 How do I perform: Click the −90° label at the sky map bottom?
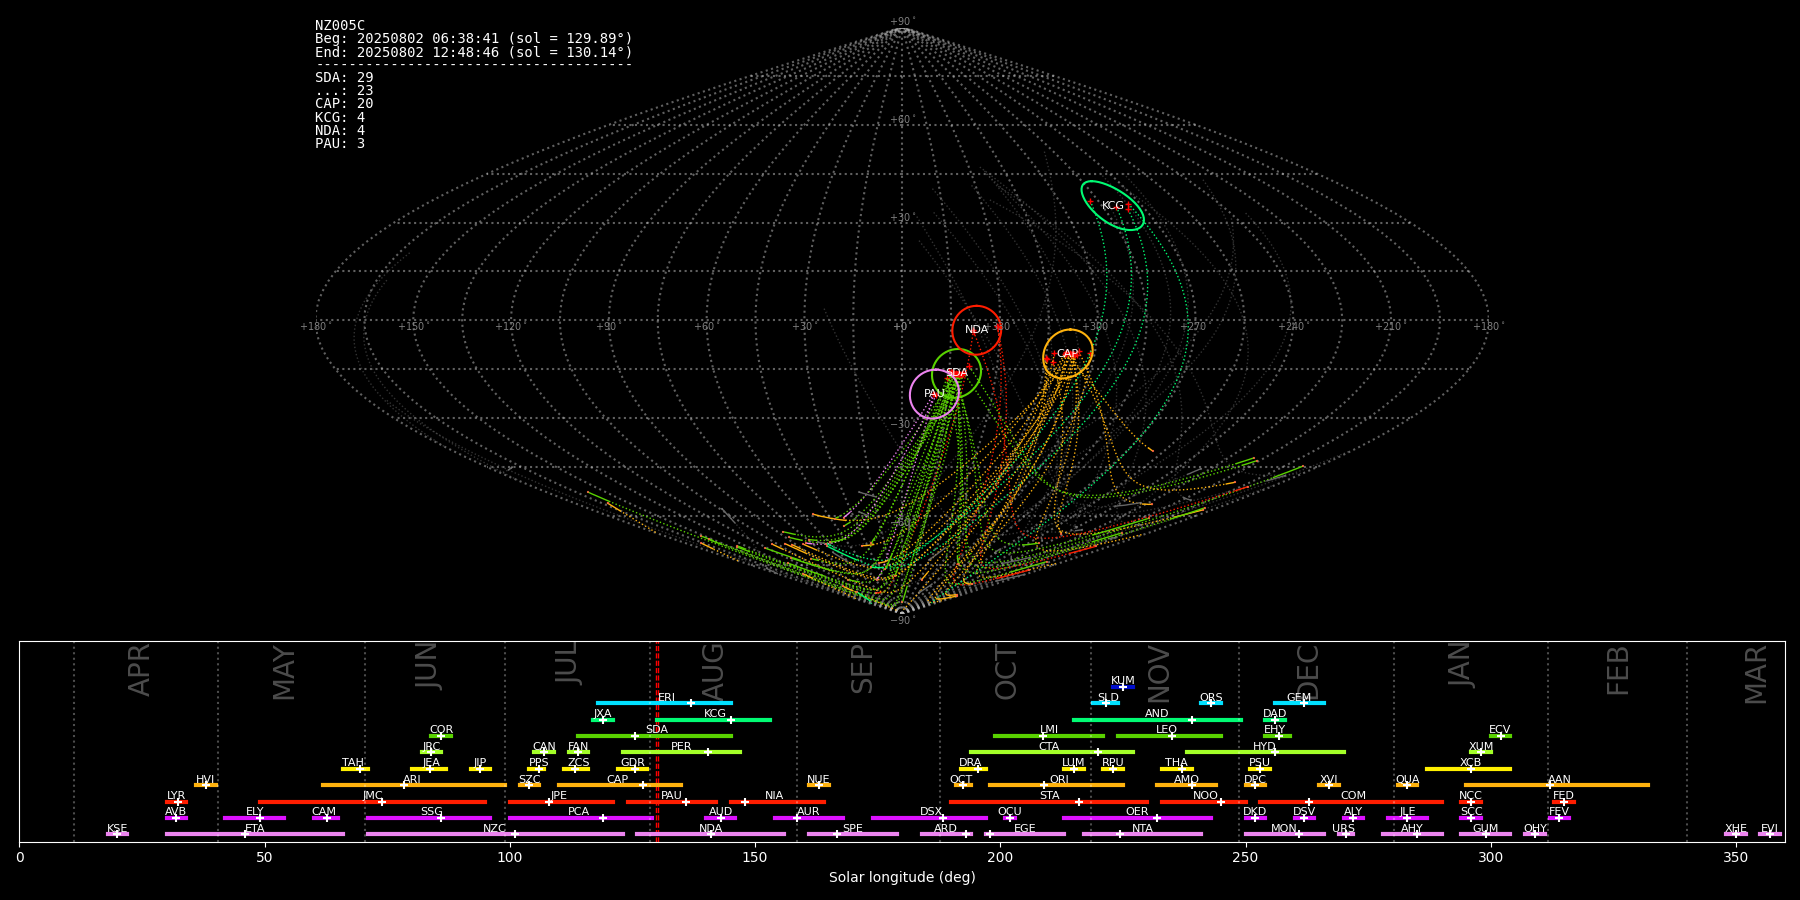pyautogui.click(x=902, y=621)
